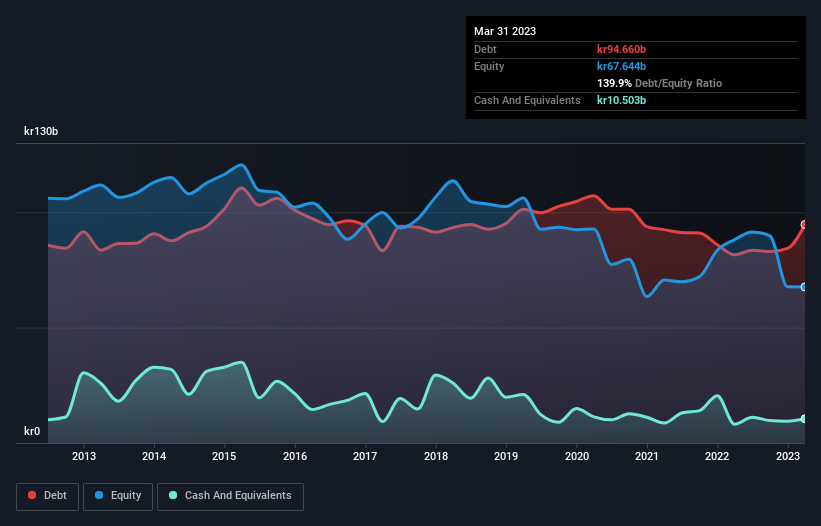
Task: Click the kr130b y-axis label
Action: pos(41,131)
